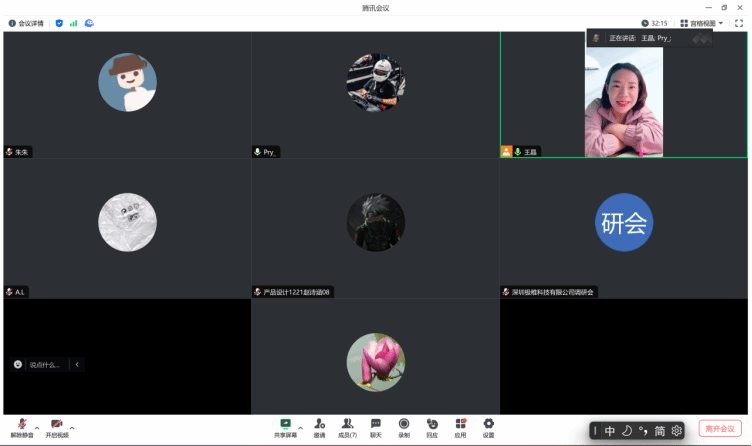
Task: Click the red 离开会议 button
Action: [x=720, y=428]
